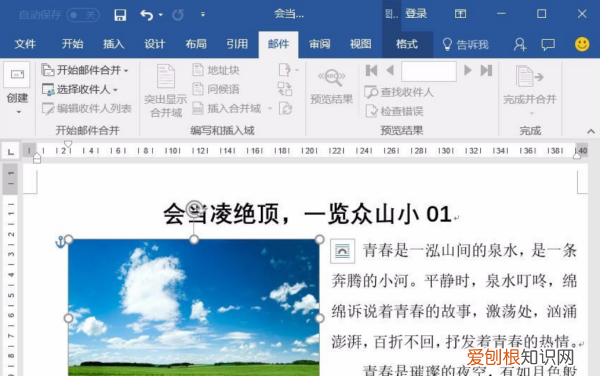Click the top-middle resize handle of image
Viewport: 600px width, 376px height.
pyautogui.click(x=194, y=240)
